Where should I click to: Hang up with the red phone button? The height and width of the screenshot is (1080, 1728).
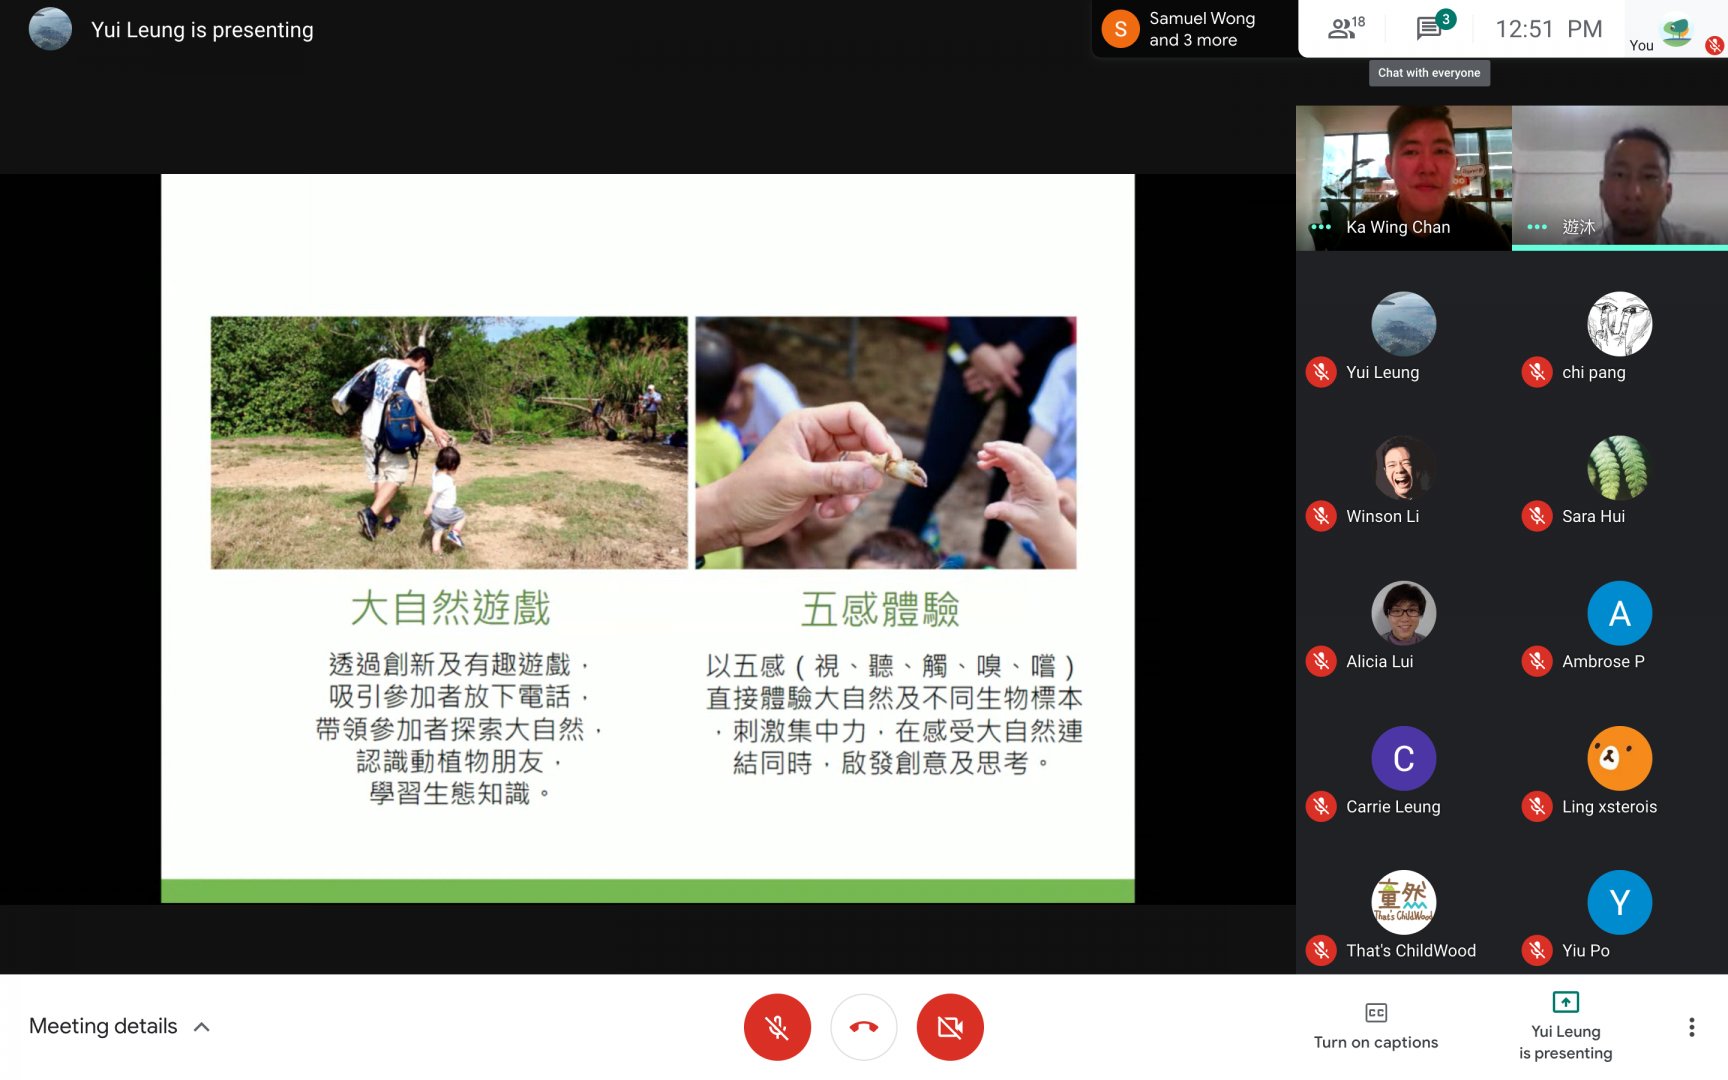(863, 1027)
